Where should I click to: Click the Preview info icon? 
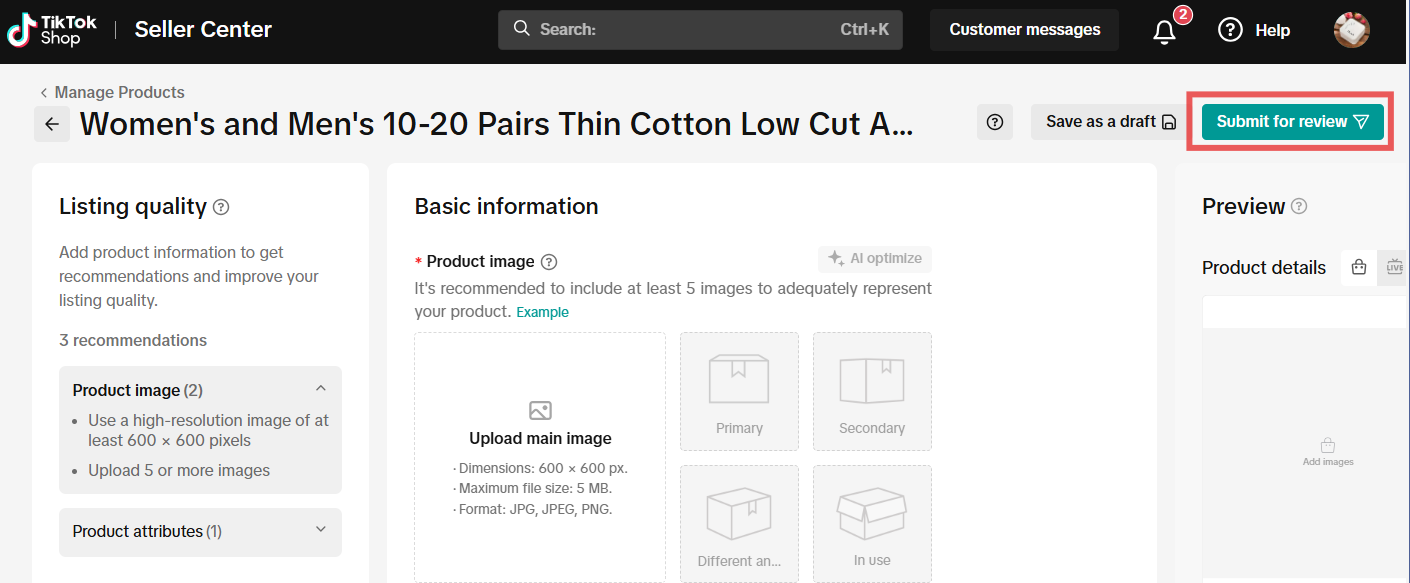1299,206
